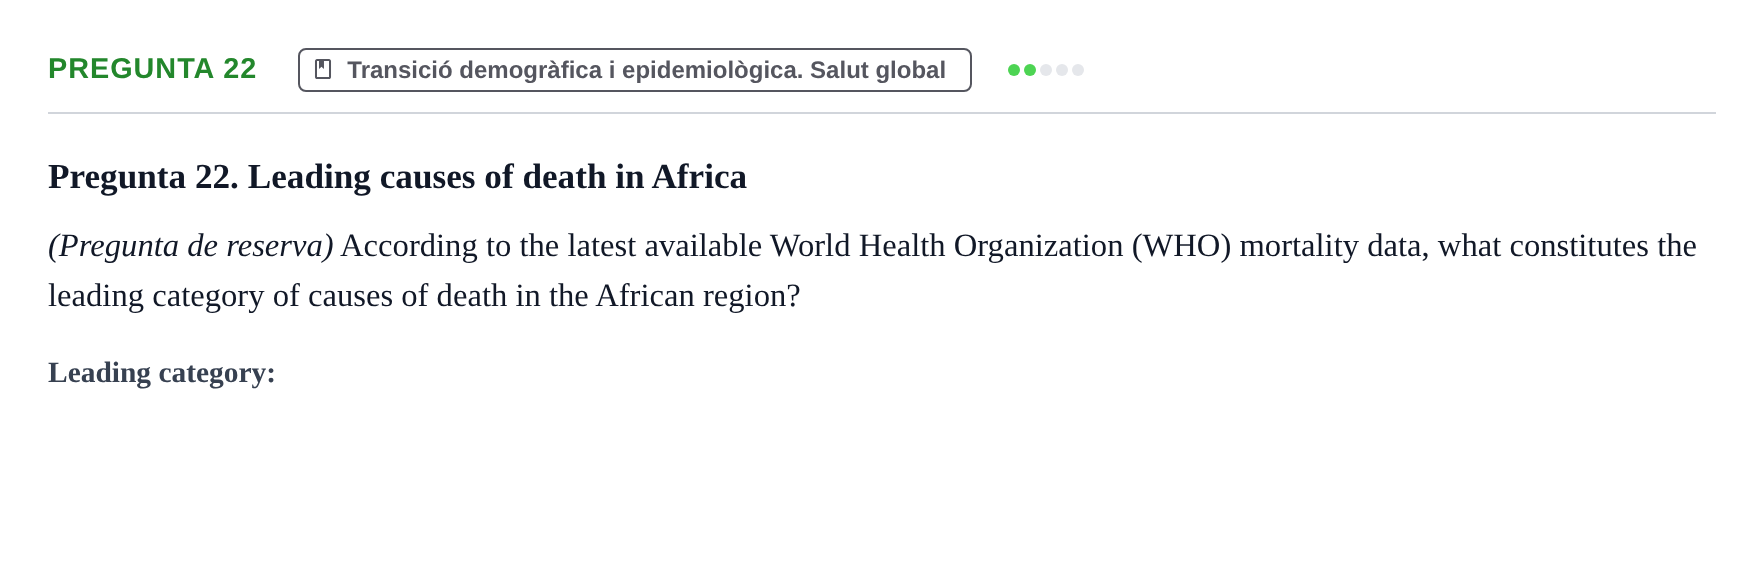
Task: Click the first green difficulty dot
Action: click(x=1014, y=70)
